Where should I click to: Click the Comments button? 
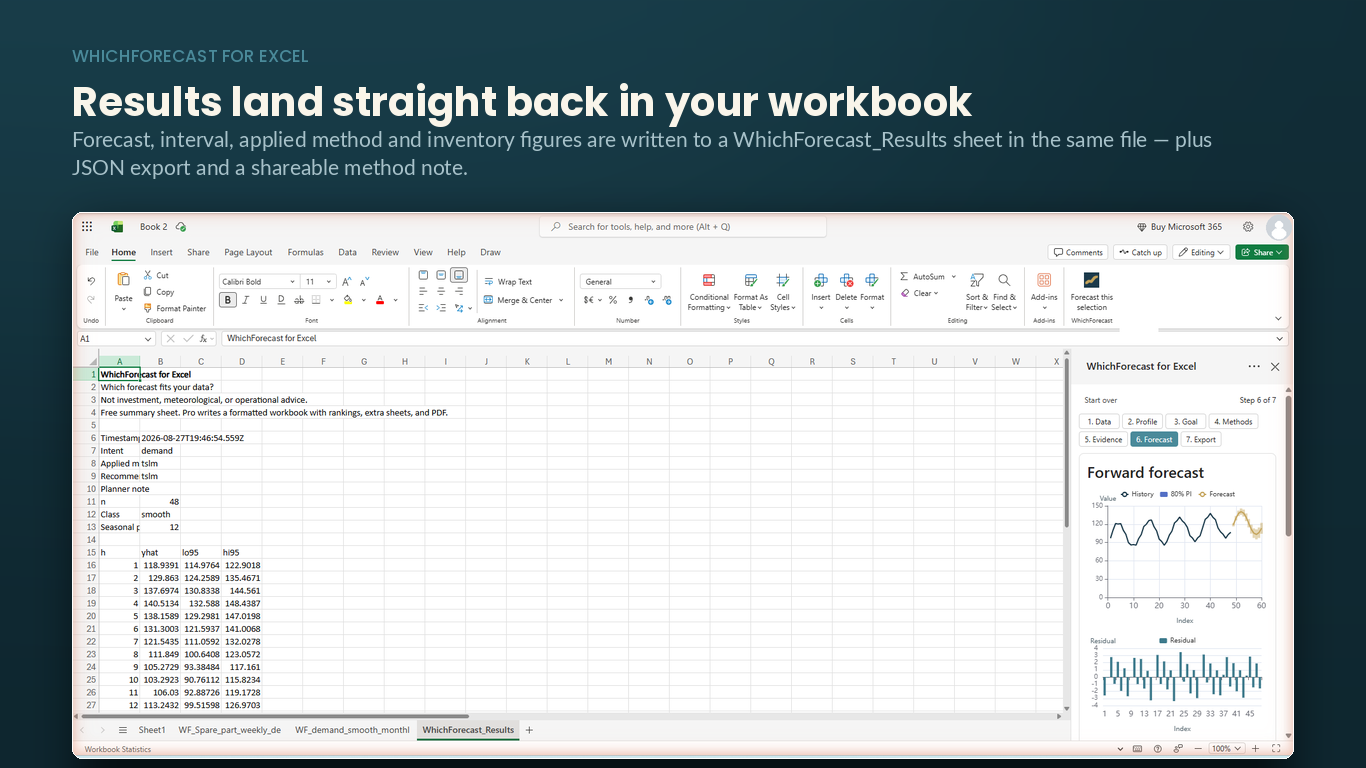(1078, 253)
